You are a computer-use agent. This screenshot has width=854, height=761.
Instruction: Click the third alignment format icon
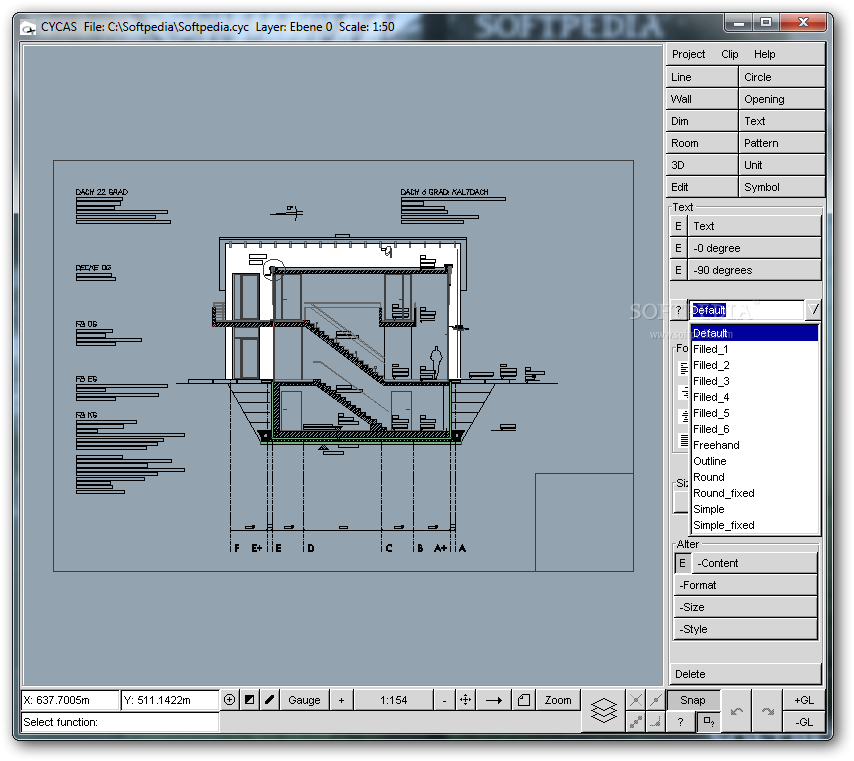(x=684, y=416)
